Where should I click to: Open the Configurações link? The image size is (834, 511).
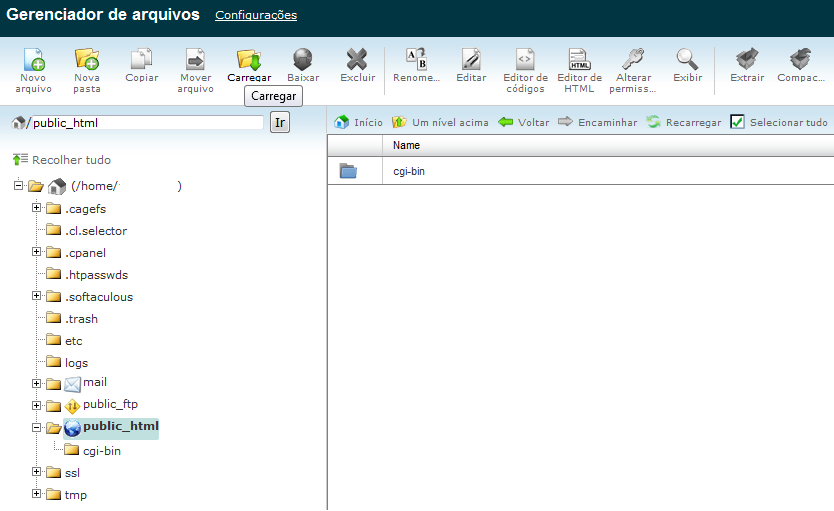256,15
